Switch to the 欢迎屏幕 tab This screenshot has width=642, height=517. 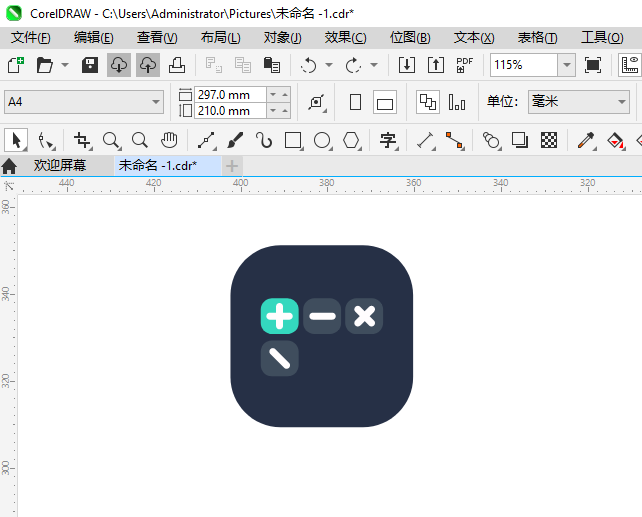click(x=60, y=166)
